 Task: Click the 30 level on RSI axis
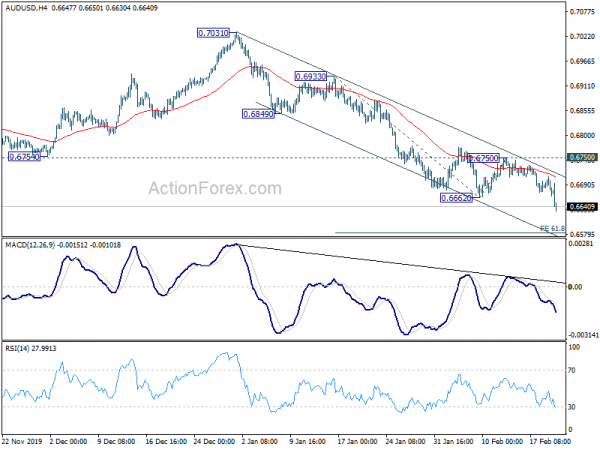573,407
